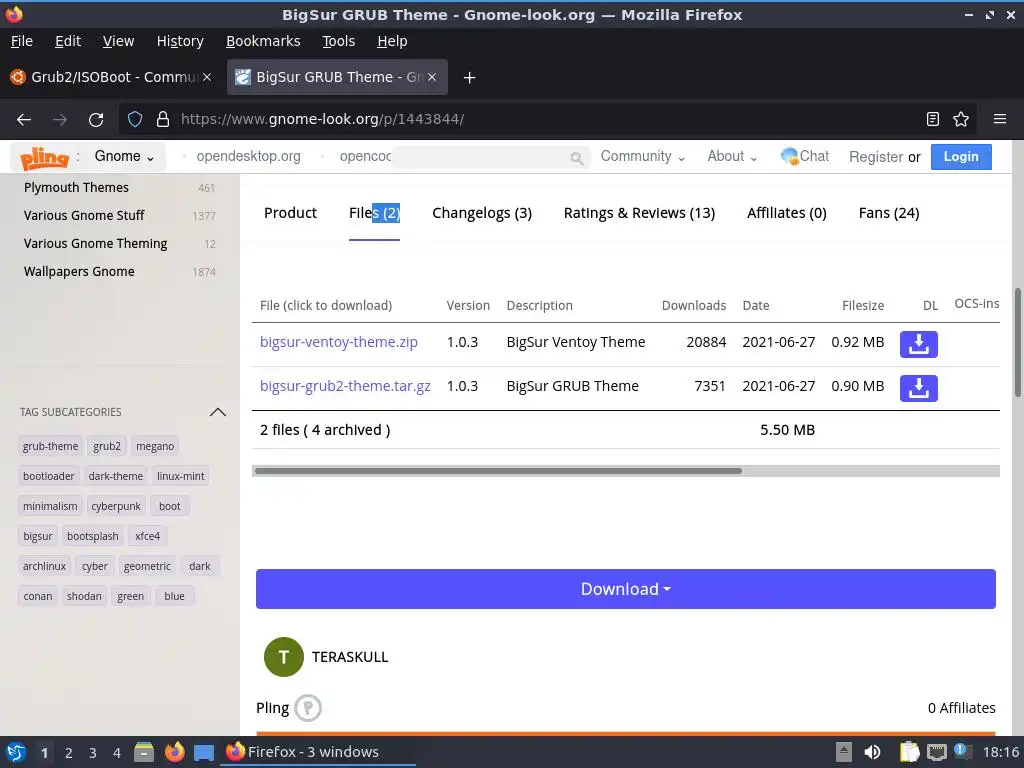Open the History menu
The height and width of the screenshot is (768, 1024).
tap(180, 41)
